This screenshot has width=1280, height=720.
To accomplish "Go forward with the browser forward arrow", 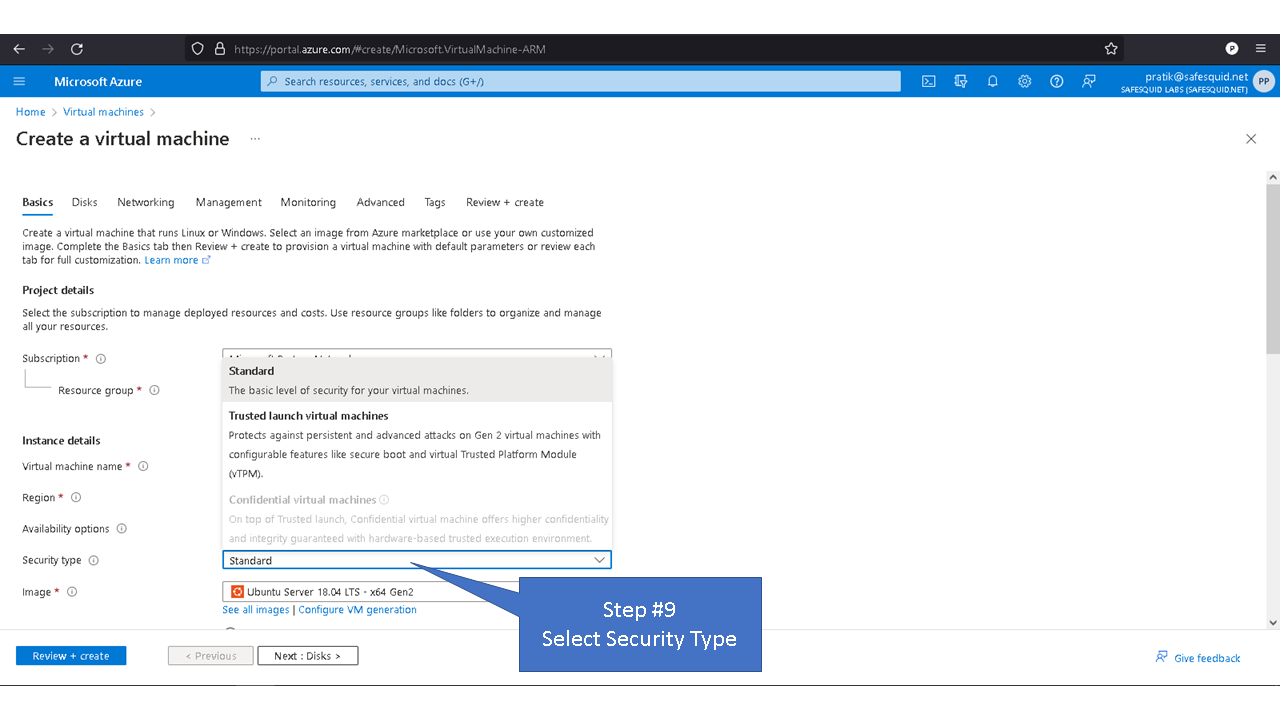I will click(x=48, y=48).
